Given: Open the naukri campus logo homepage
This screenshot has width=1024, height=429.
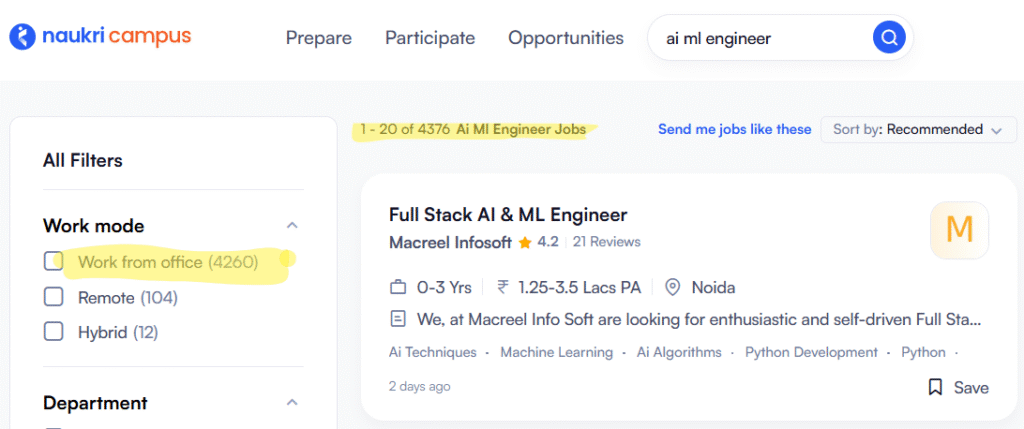Looking at the screenshot, I should (x=100, y=37).
